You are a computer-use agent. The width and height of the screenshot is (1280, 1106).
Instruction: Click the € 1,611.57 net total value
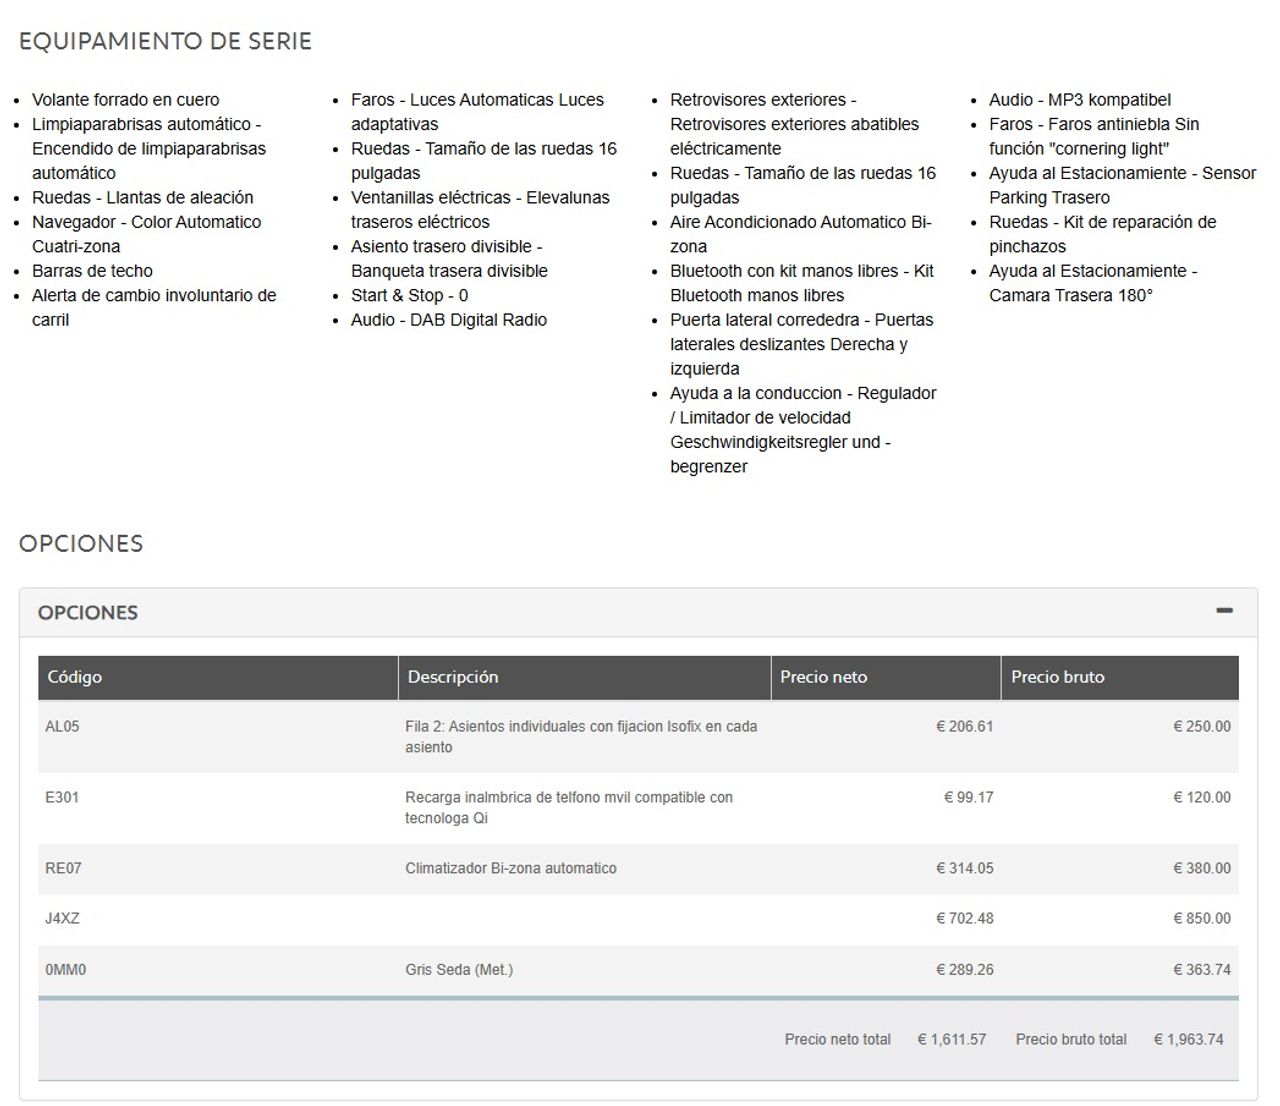[x=951, y=1040]
